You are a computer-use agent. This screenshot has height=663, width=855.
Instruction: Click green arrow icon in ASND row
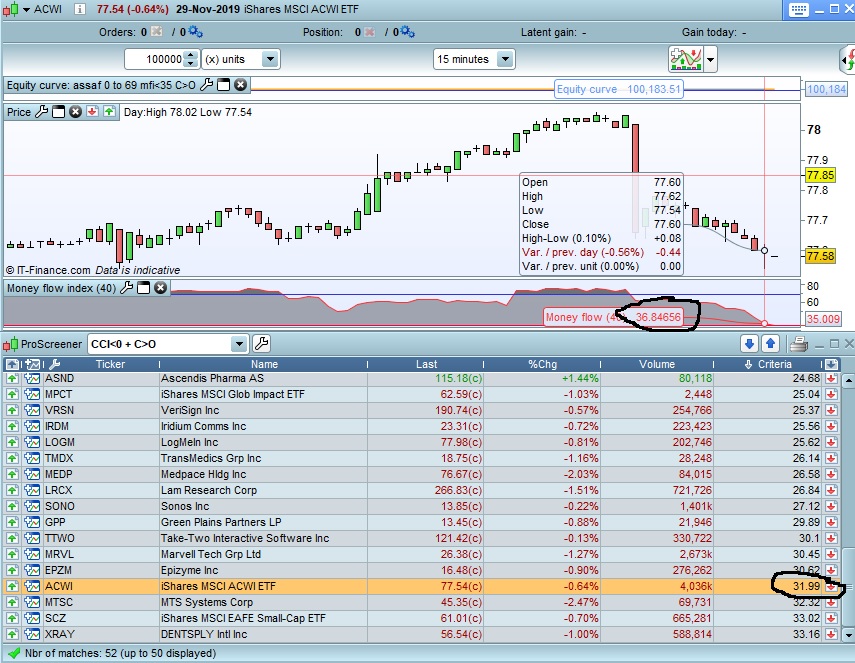point(12,378)
